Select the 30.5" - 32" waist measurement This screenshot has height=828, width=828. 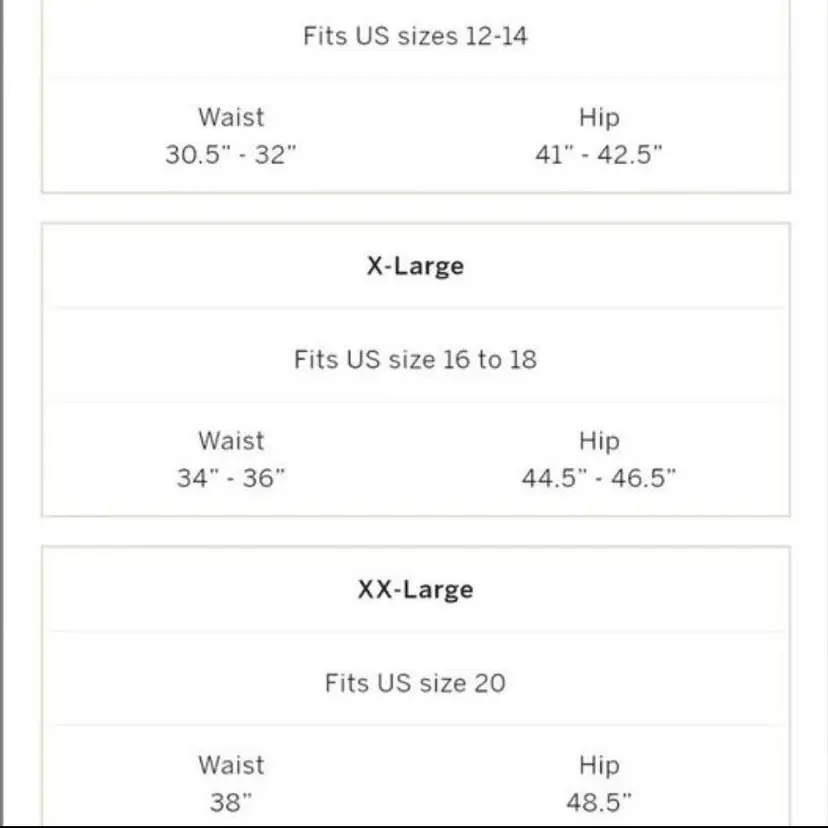(231, 155)
